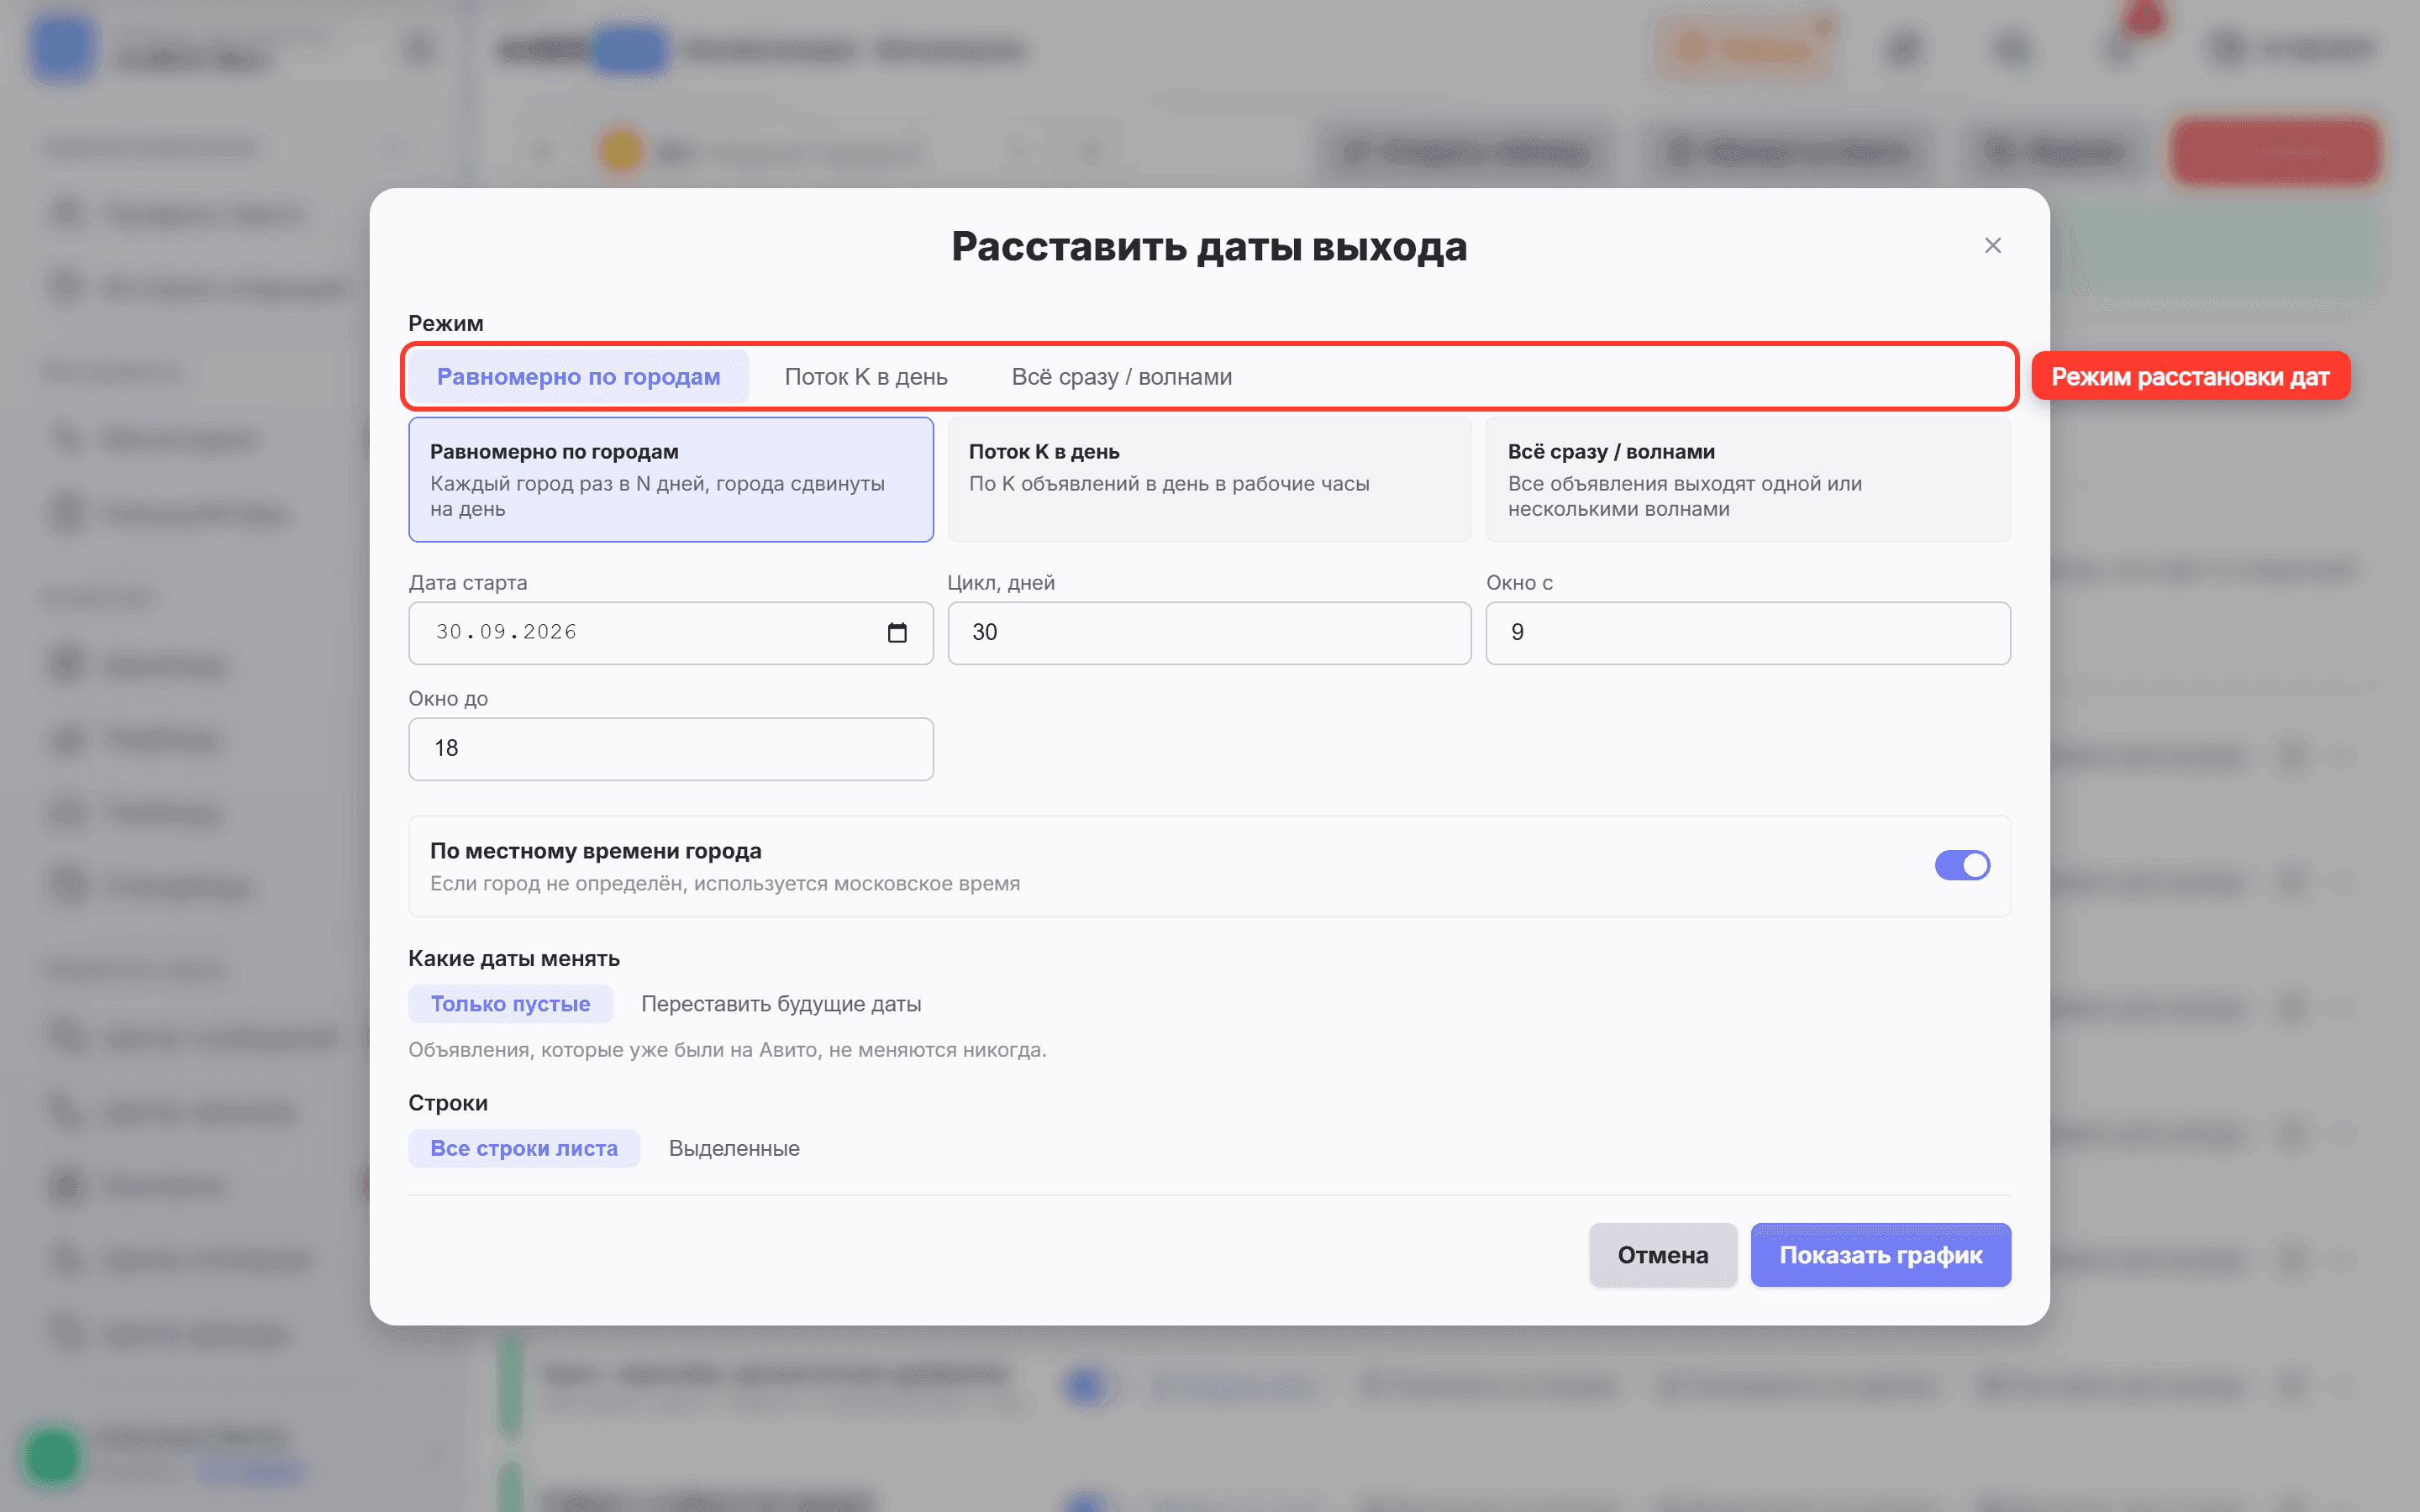Select Выделенные rows option

pos(734,1148)
